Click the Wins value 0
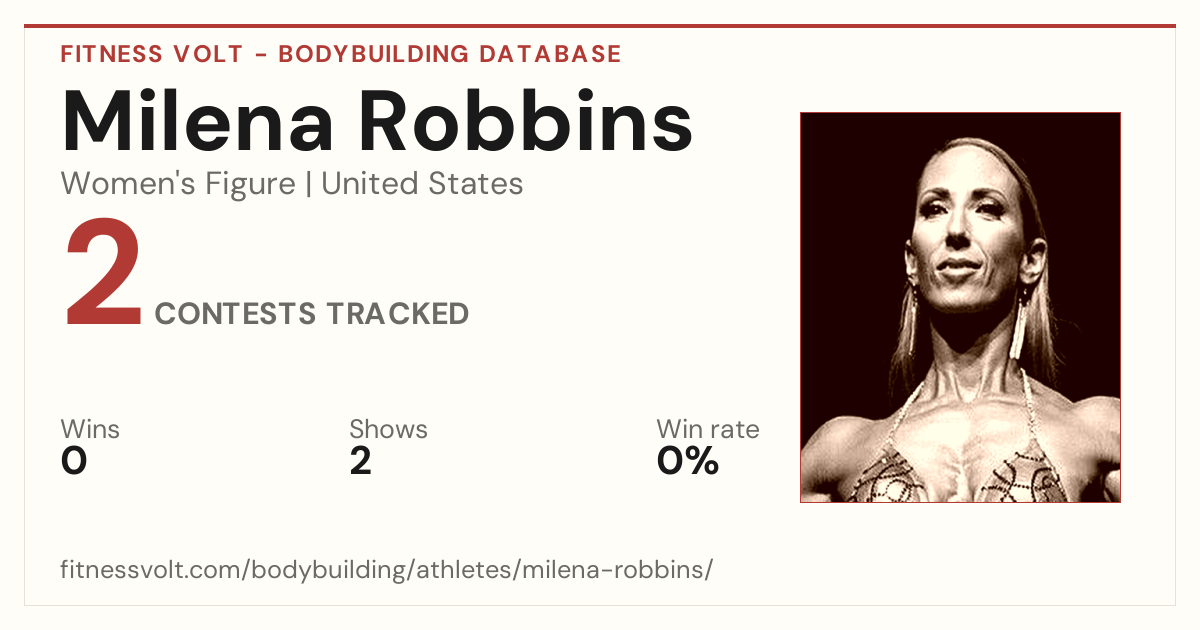 [x=74, y=461]
